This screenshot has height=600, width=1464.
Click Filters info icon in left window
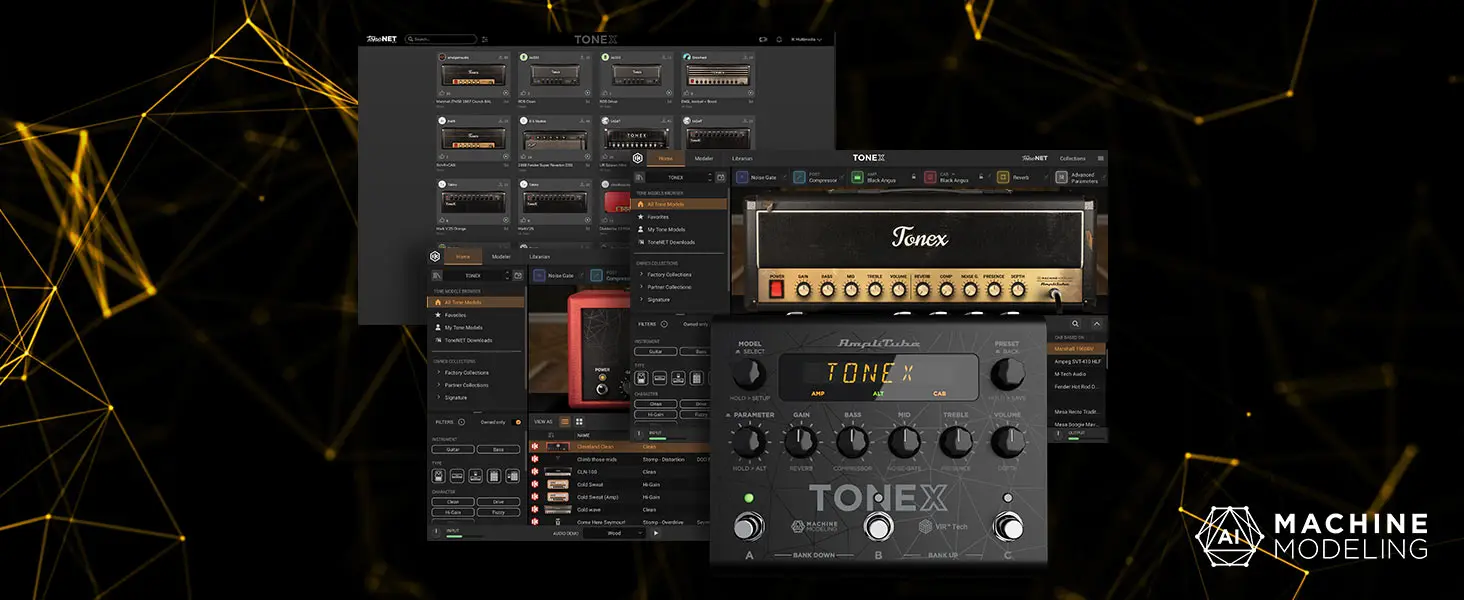click(x=461, y=422)
